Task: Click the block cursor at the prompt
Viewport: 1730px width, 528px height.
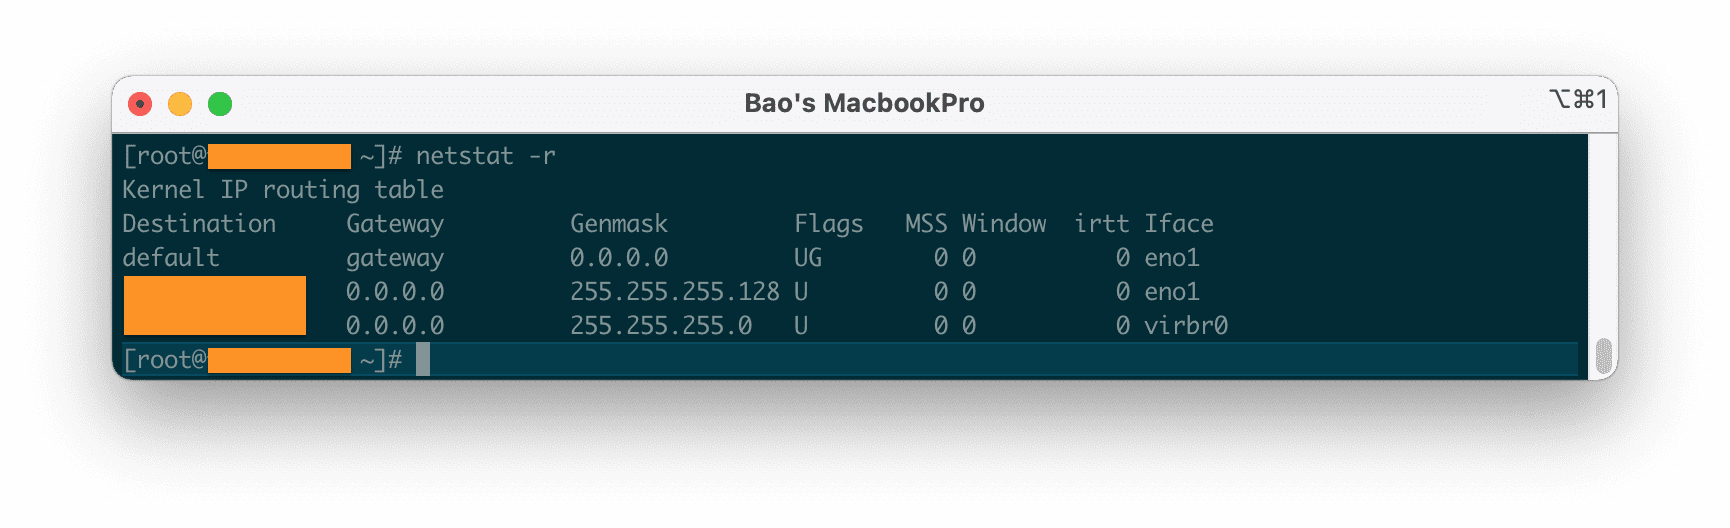Action: [423, 360]
